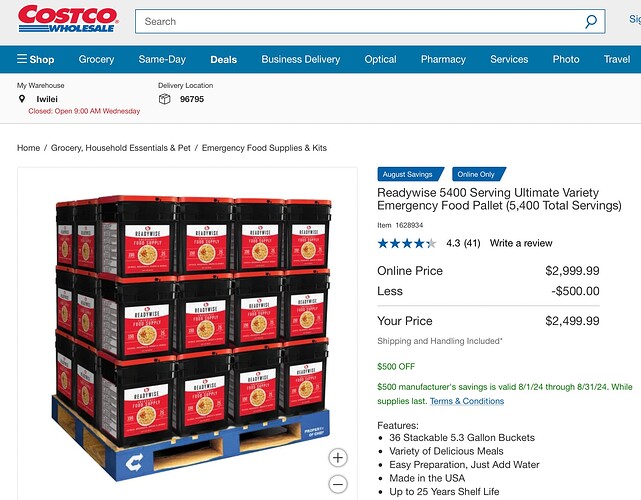Go to Business Delivery
This screenshot has height=500, width=641.
click(x=301, y=59)
